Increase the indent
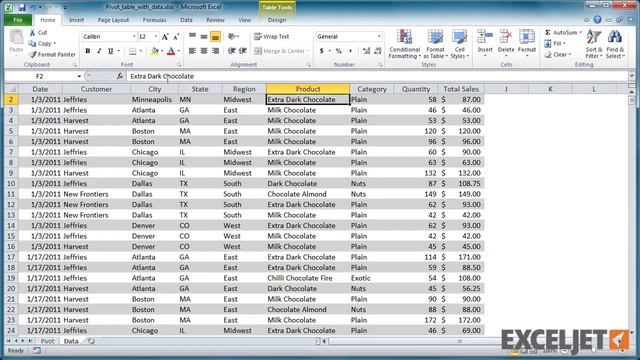This screenshot has height=360, width=640. [243, 51]
